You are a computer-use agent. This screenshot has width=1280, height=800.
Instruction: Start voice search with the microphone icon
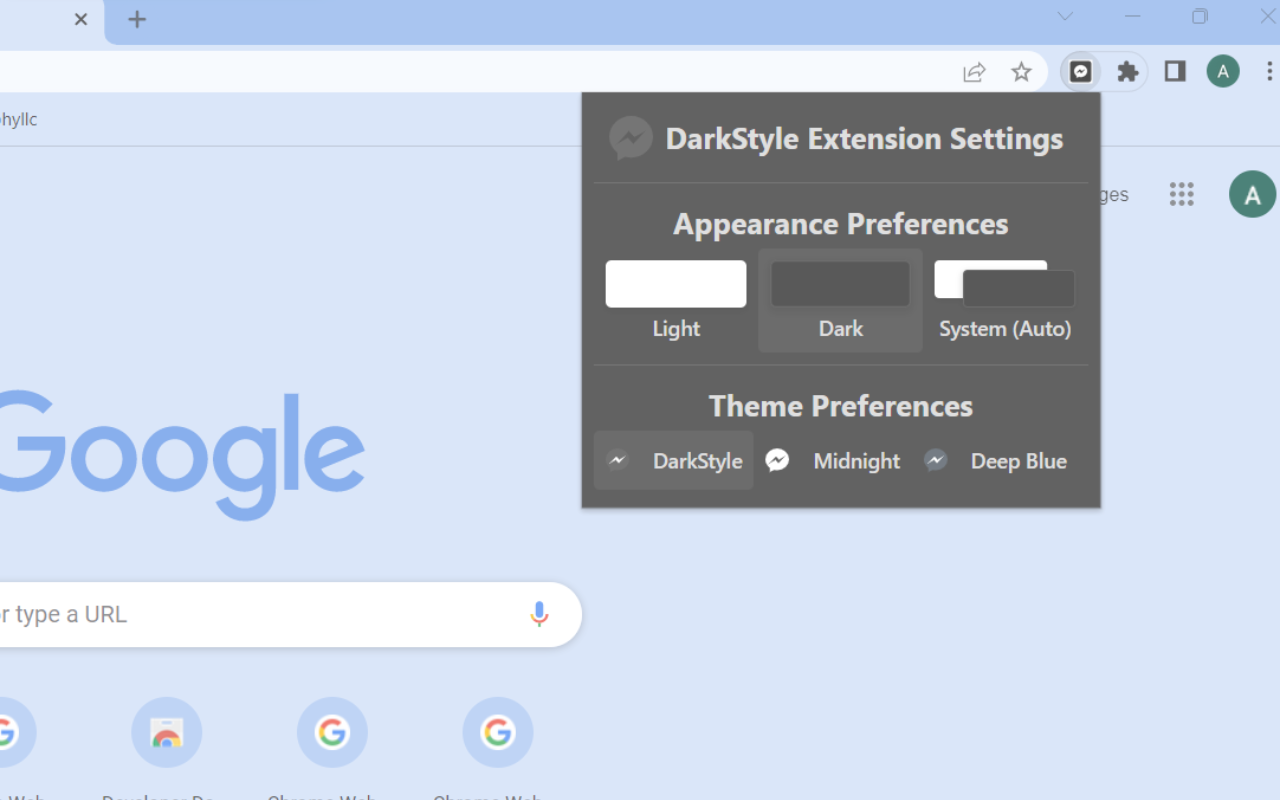coord(539,614)
